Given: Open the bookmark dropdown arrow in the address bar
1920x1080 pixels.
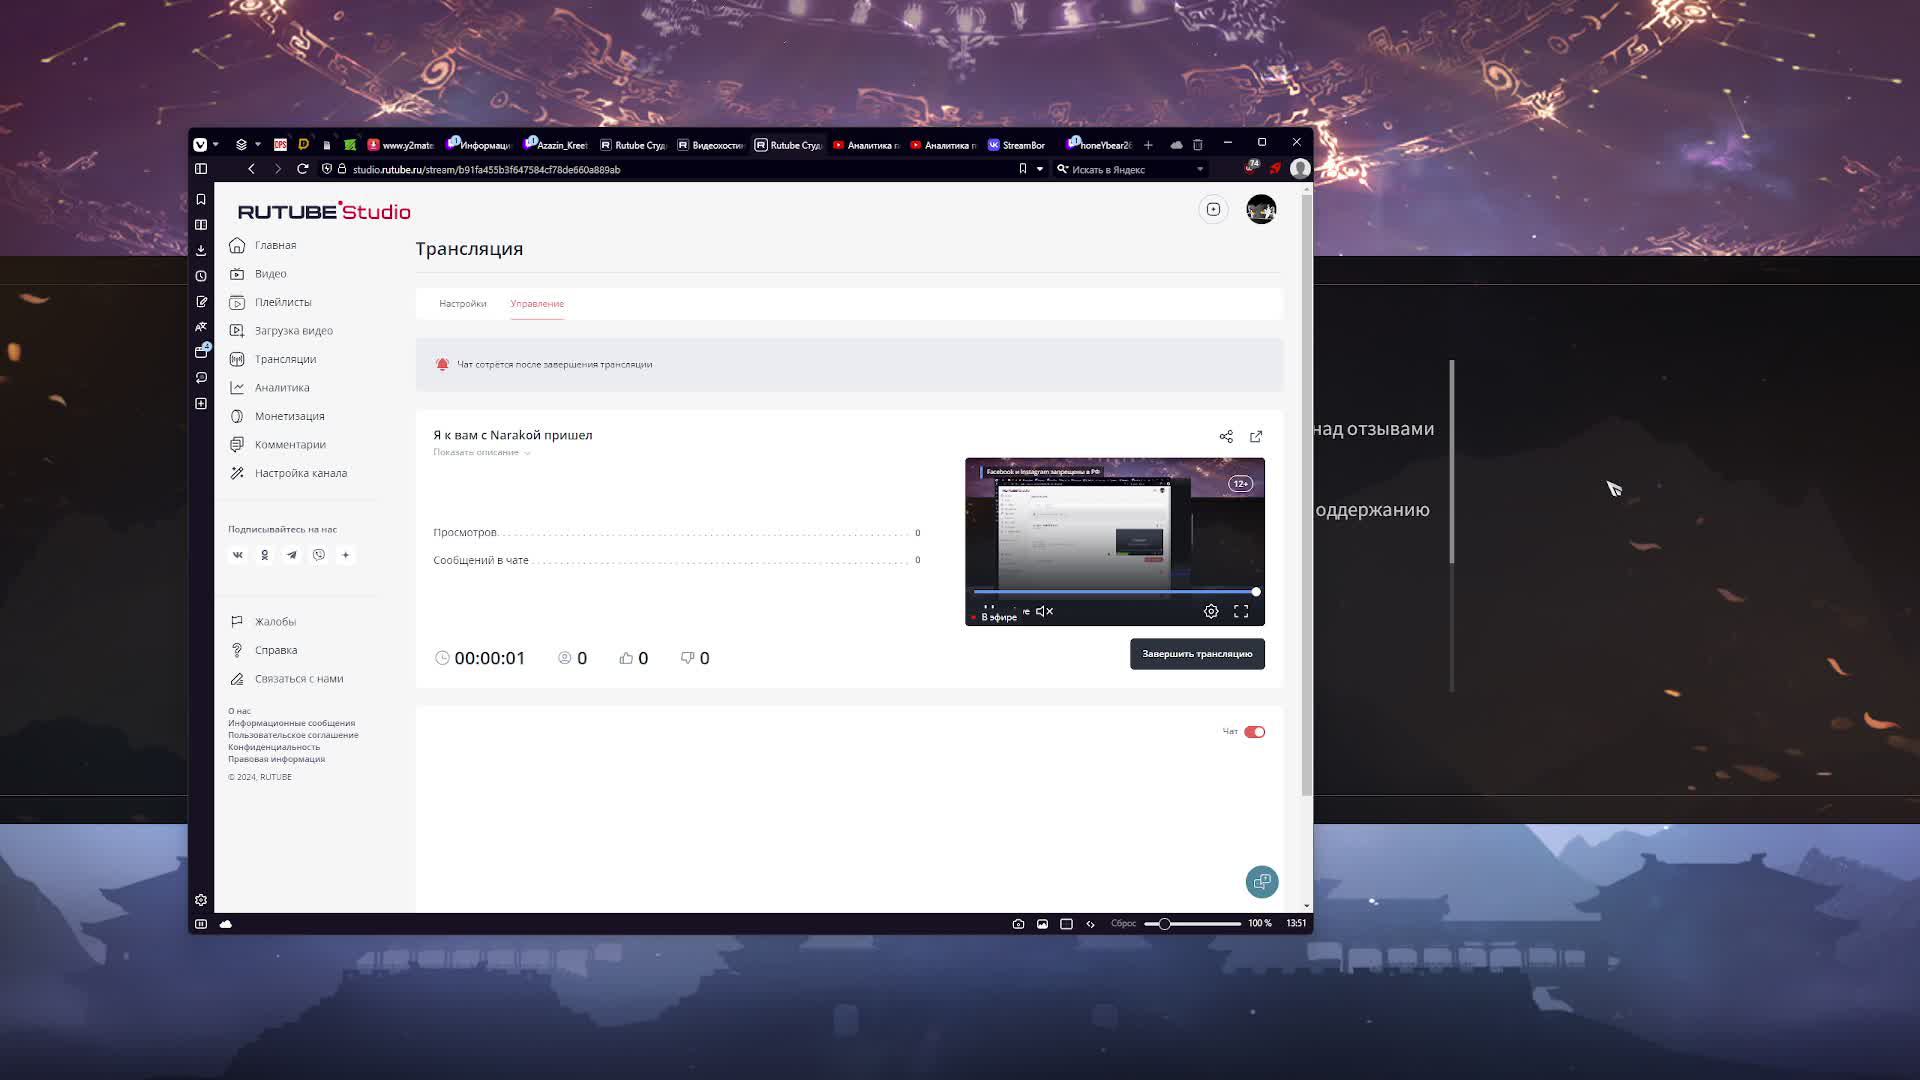Looking at the screenshot, I should 1039,170.
